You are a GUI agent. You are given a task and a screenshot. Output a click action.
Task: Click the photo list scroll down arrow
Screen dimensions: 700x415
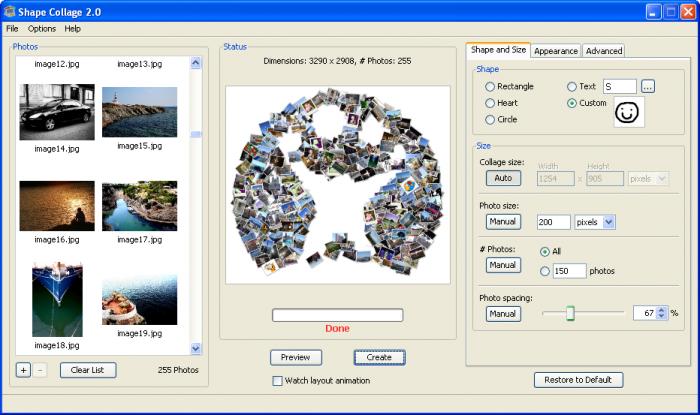[x=196, y=349]
